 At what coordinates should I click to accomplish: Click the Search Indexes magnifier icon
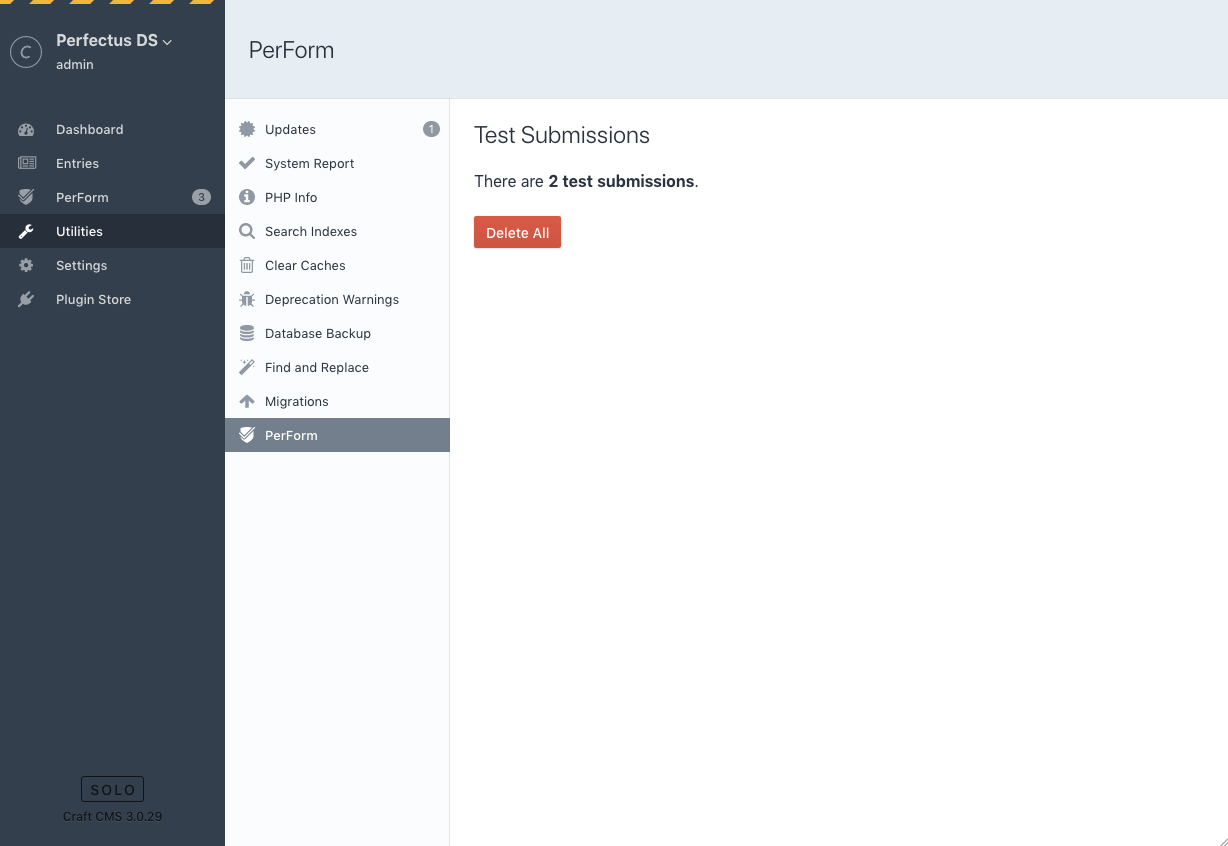[247, 232]
